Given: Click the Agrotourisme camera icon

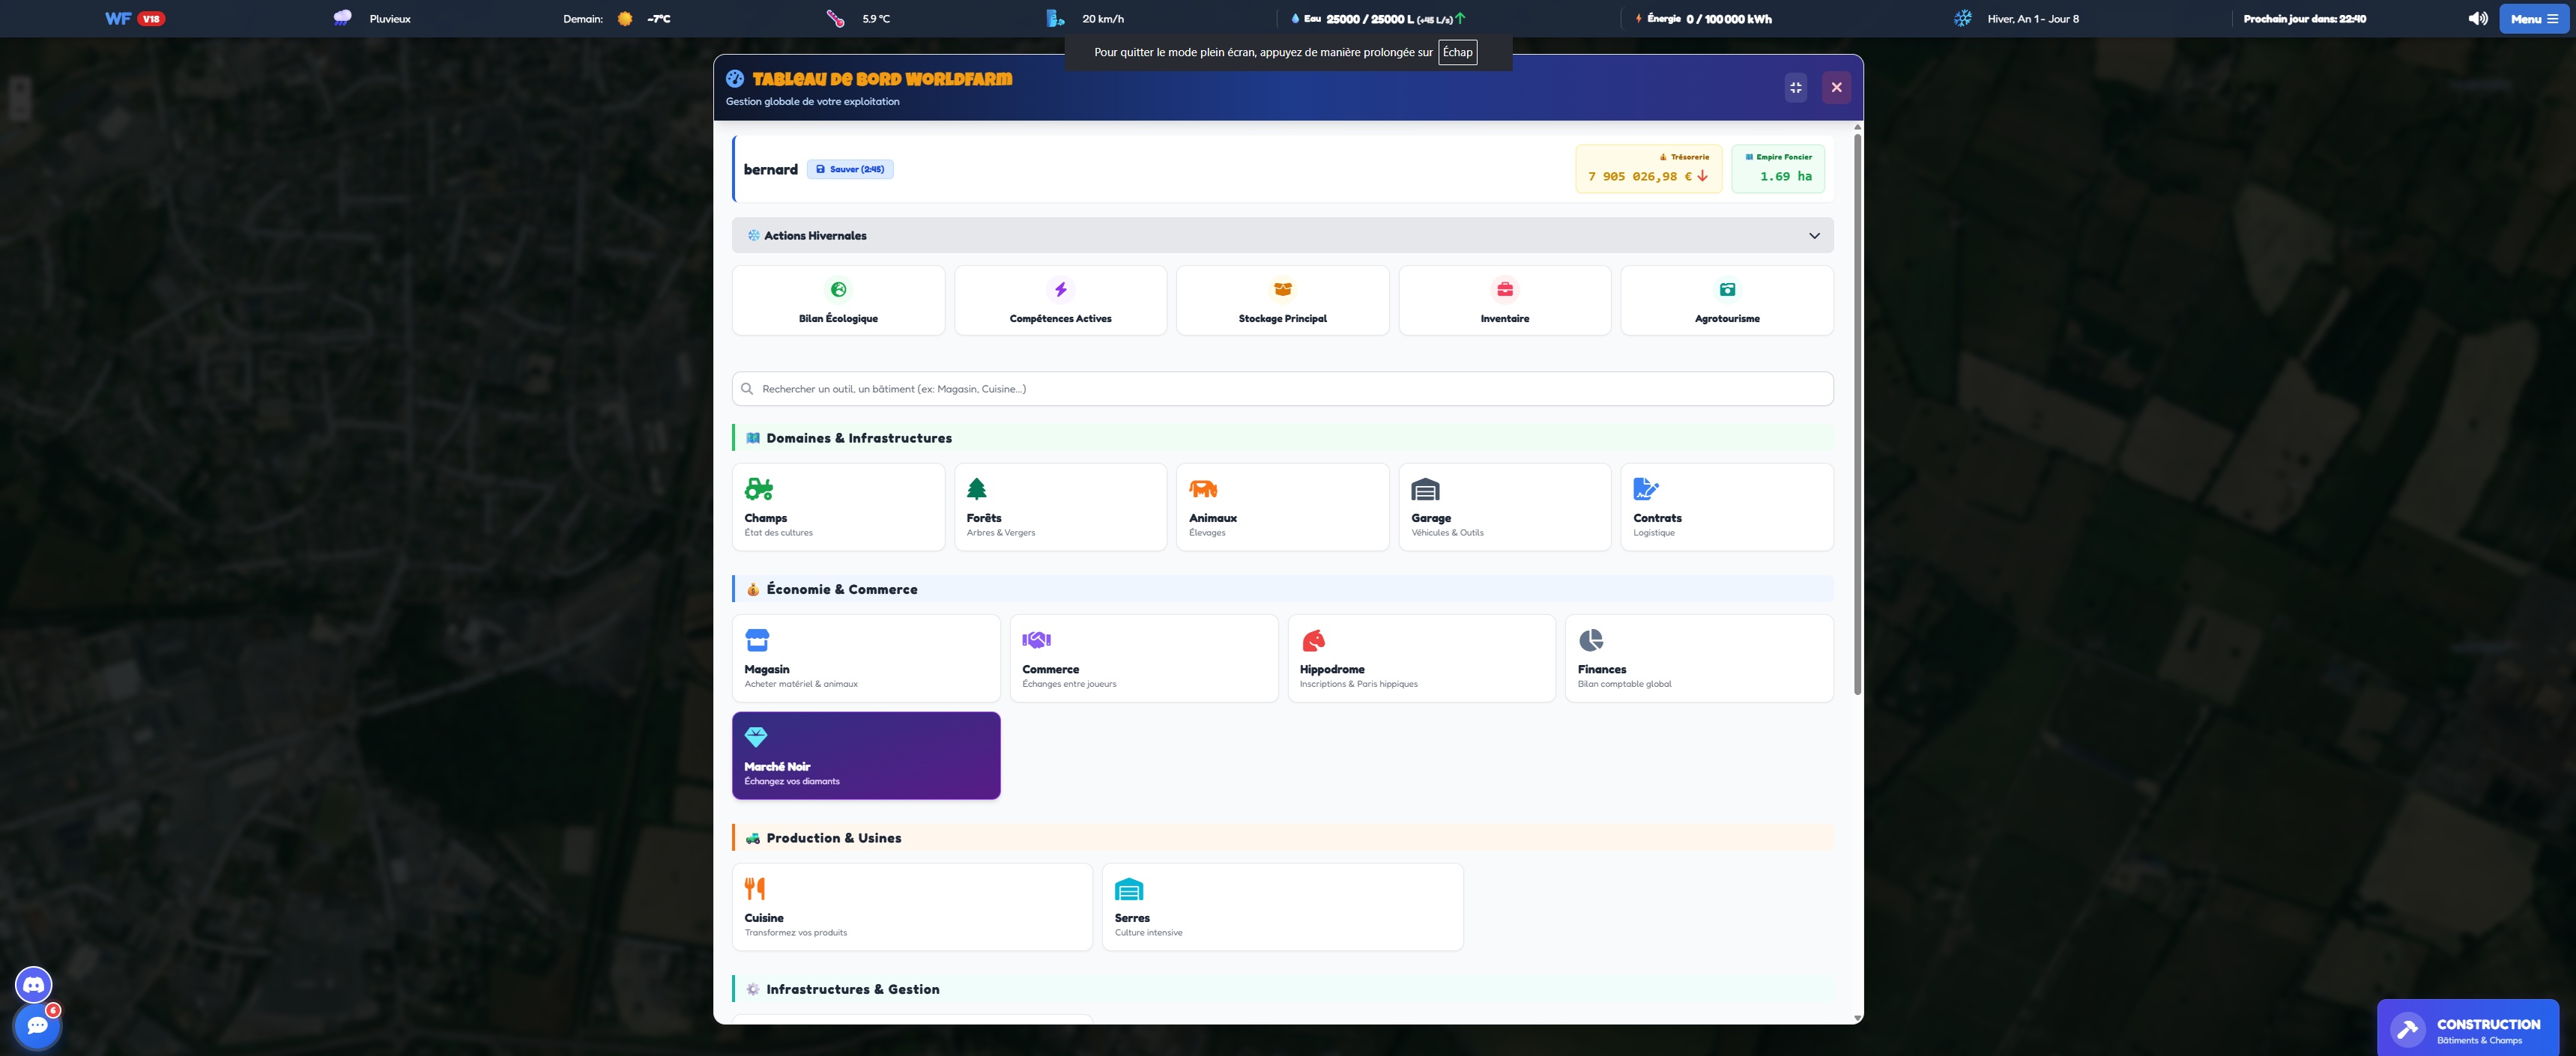Looking at the screenshot, I should click(x=1727, y=290).
